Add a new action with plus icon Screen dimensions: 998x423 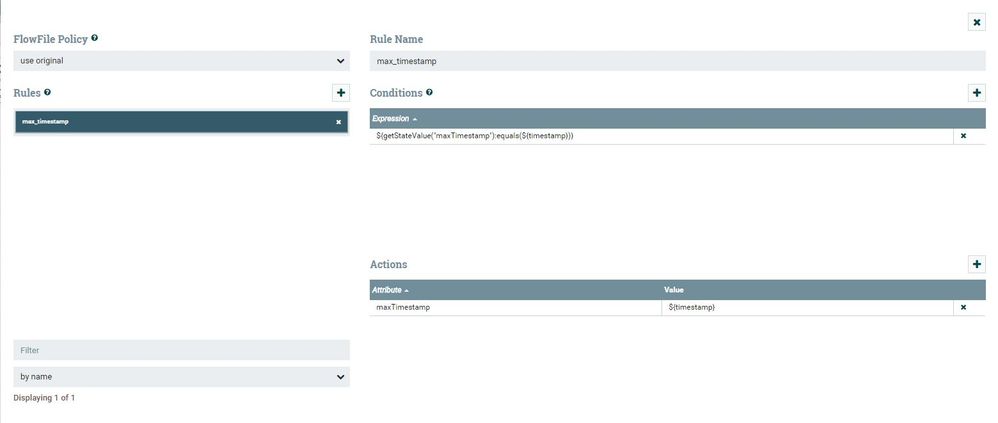(x=977, y=265)
